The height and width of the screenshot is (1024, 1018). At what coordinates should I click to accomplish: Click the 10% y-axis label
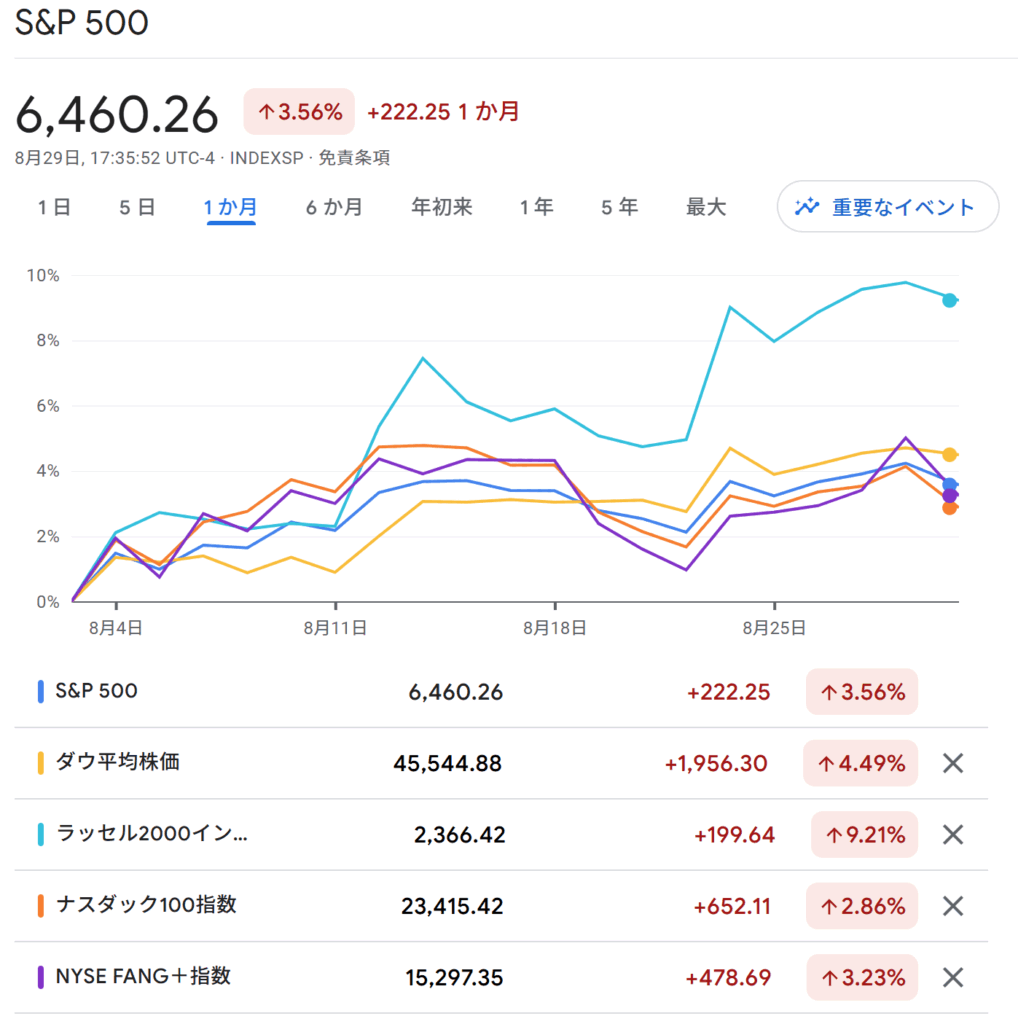coord(43,276)
